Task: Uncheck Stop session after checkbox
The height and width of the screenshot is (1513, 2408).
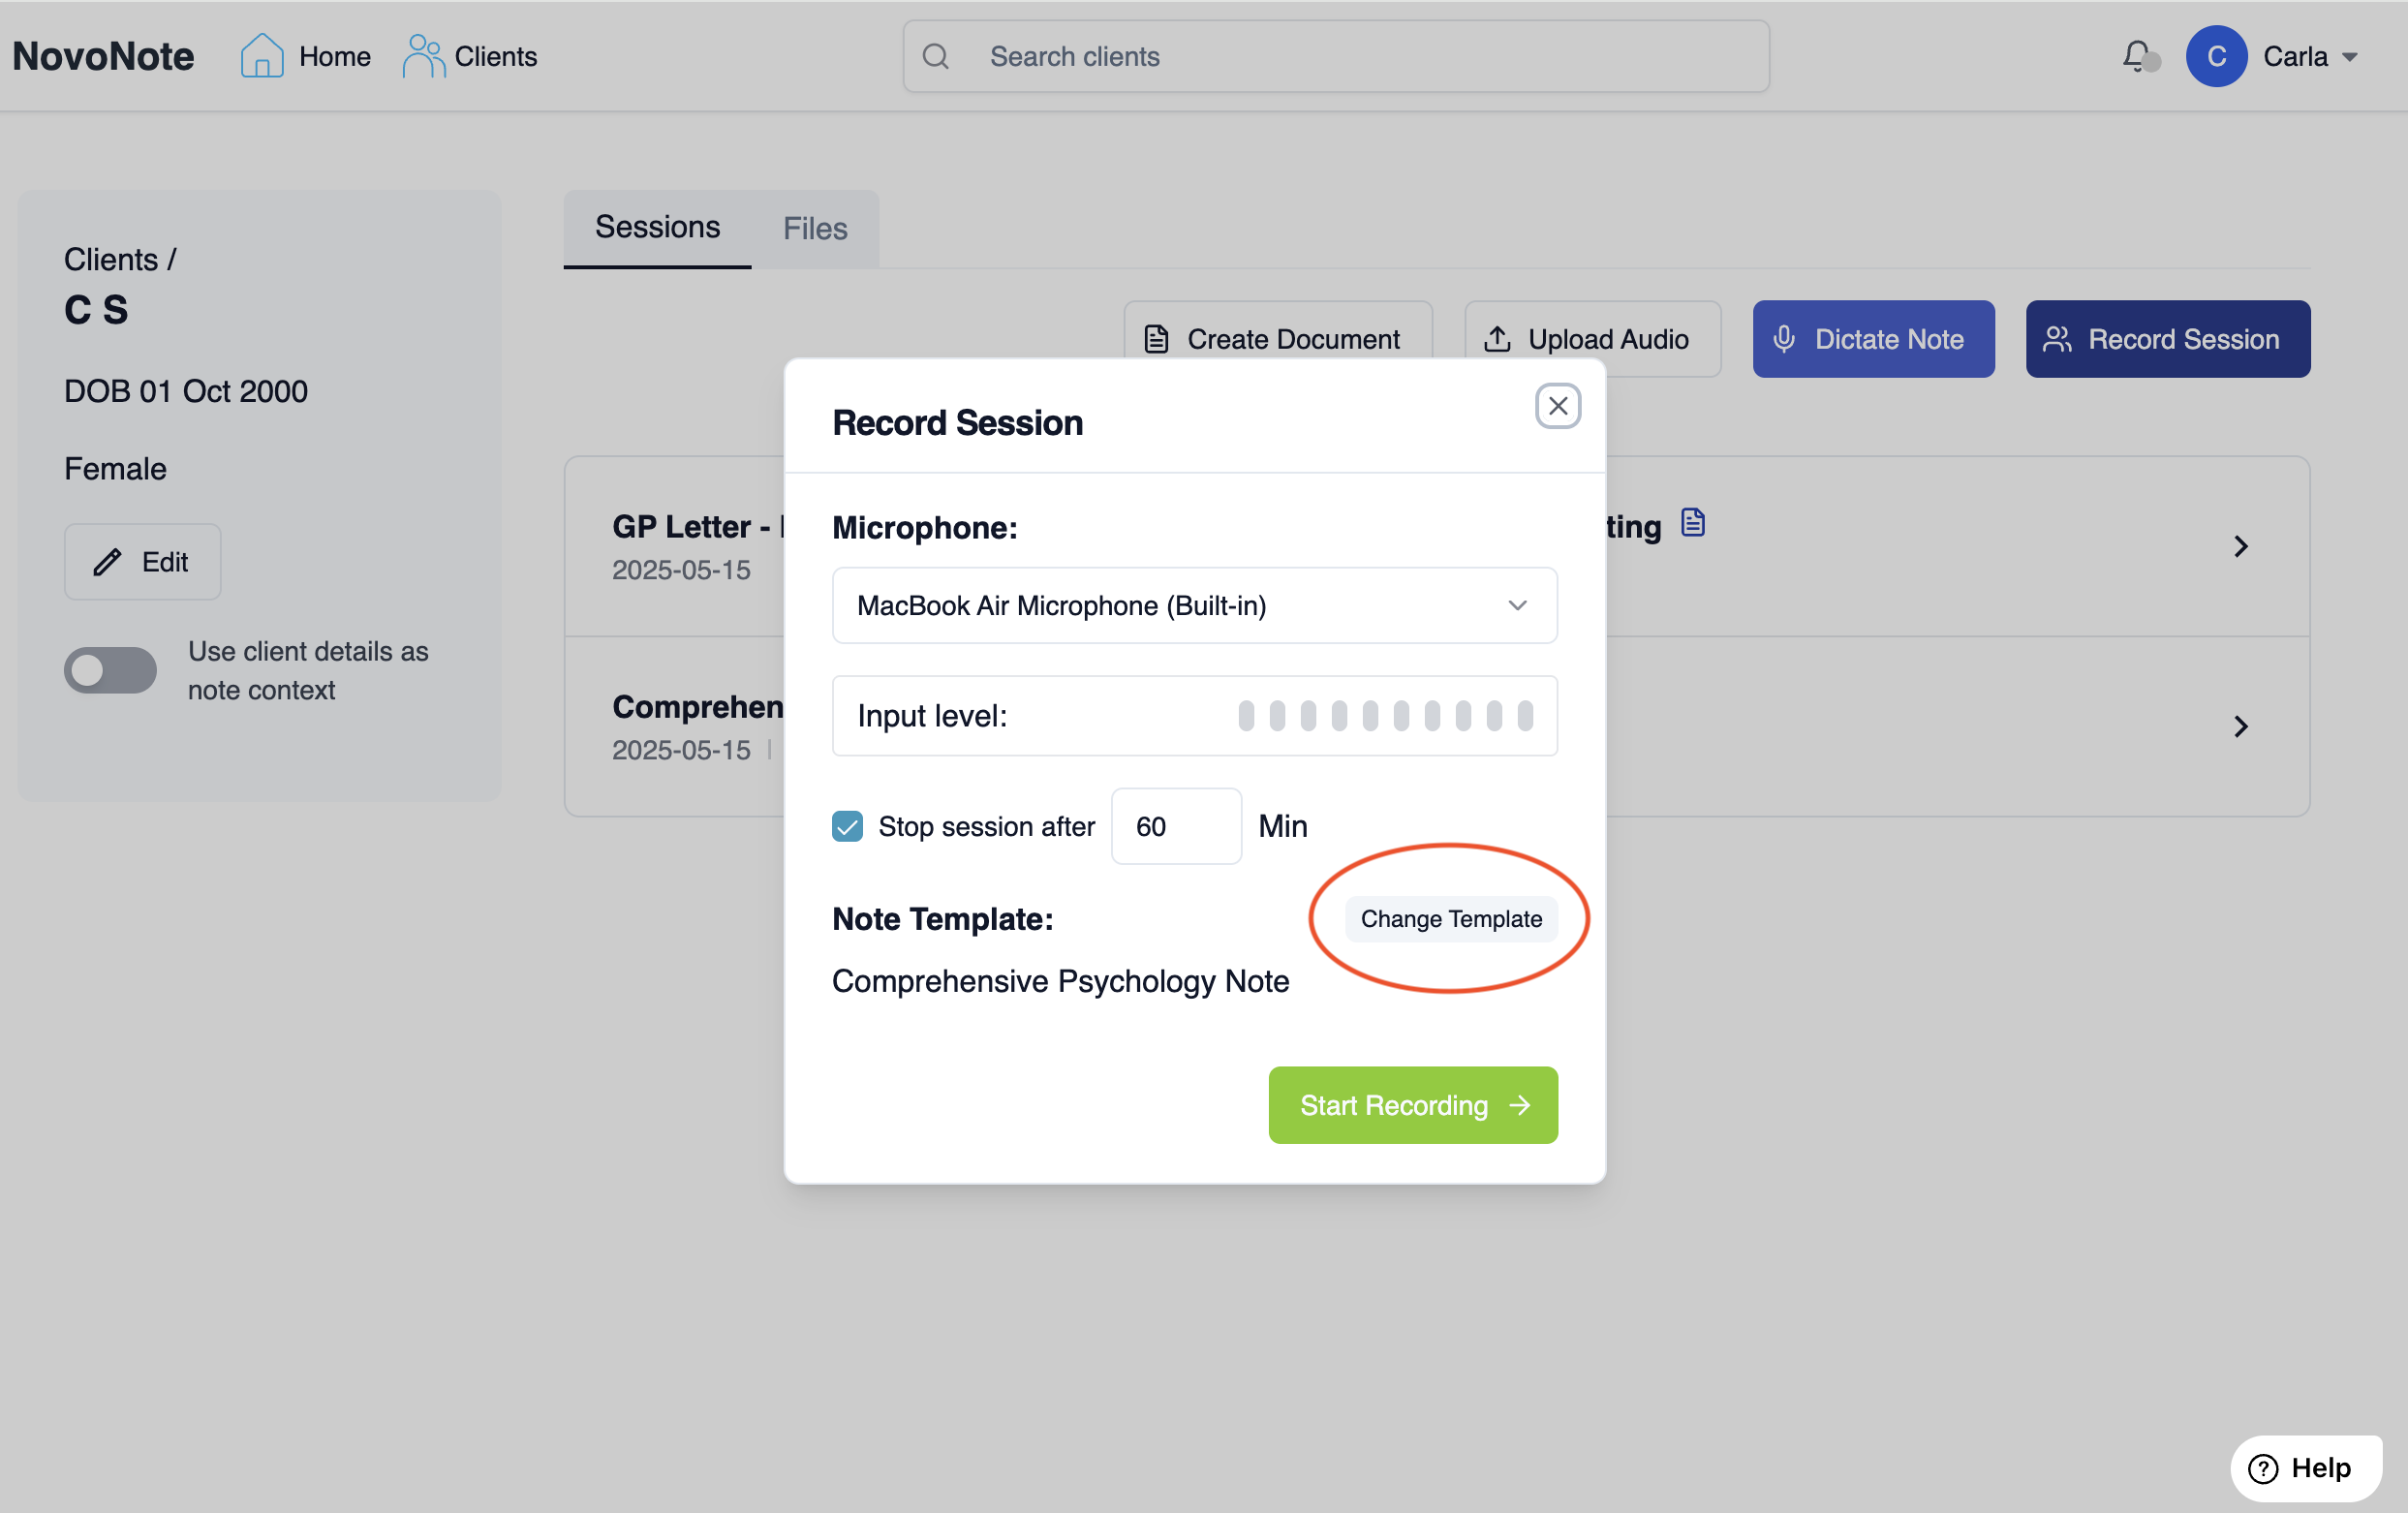Action: pyautogui.click(x=847, y=826)
